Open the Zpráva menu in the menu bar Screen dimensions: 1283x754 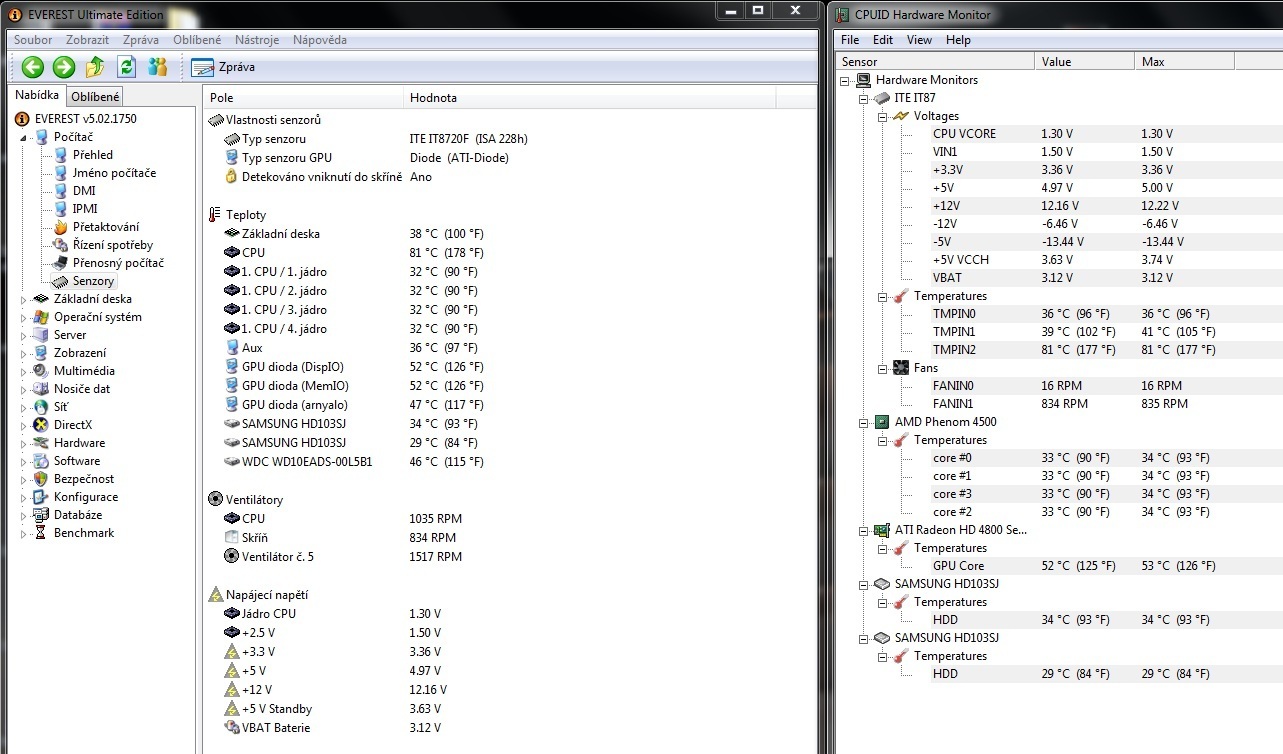point(141,40)
